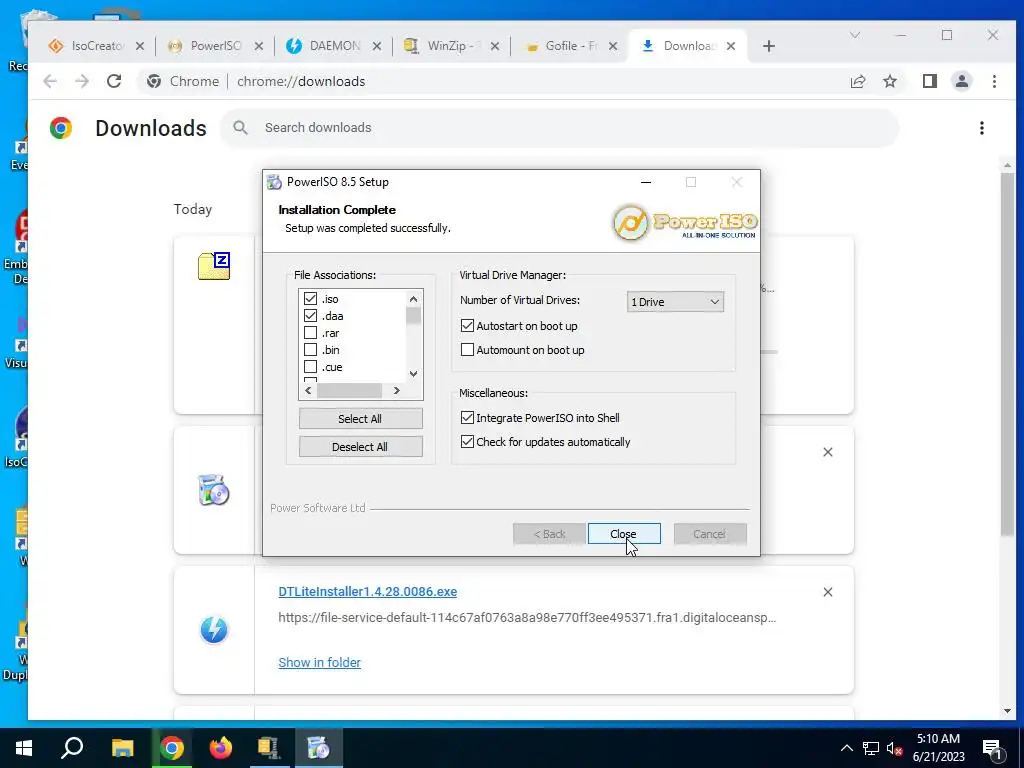The image size is (1024, 768).
Task: Click DAEMON Tools file icon in downloads
Action: [214, 630]
